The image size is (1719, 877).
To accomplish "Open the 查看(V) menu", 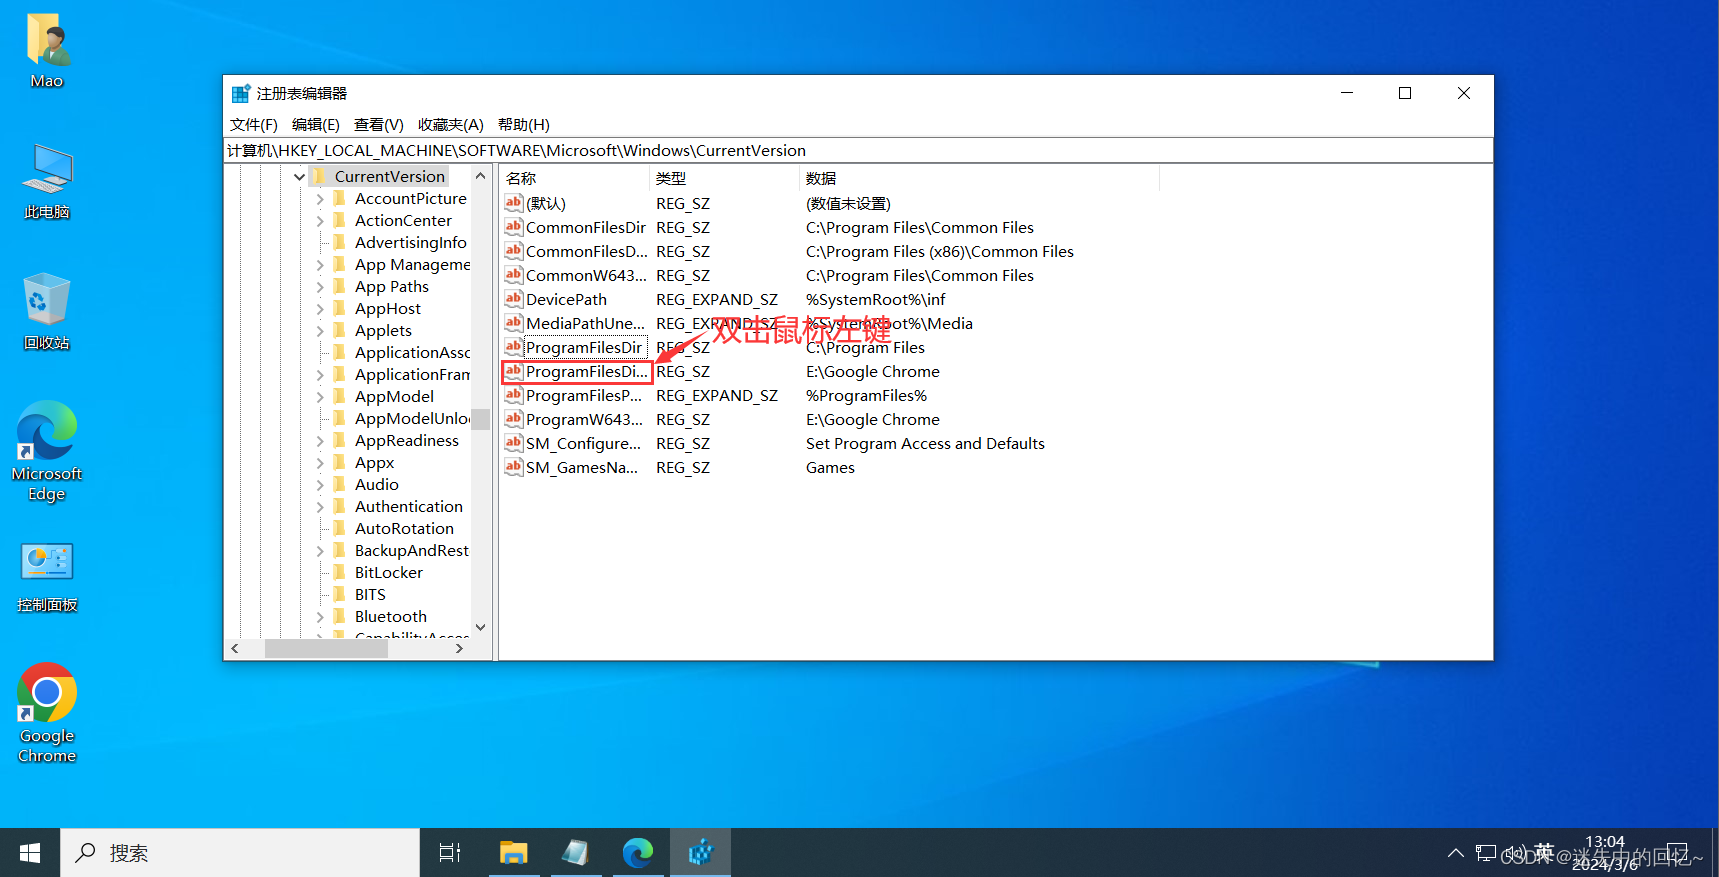I will pos(379,124).
